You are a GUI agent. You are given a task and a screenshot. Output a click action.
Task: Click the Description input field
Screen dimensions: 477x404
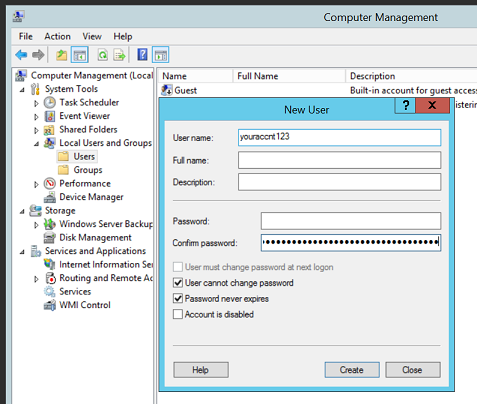pos(339,182)
